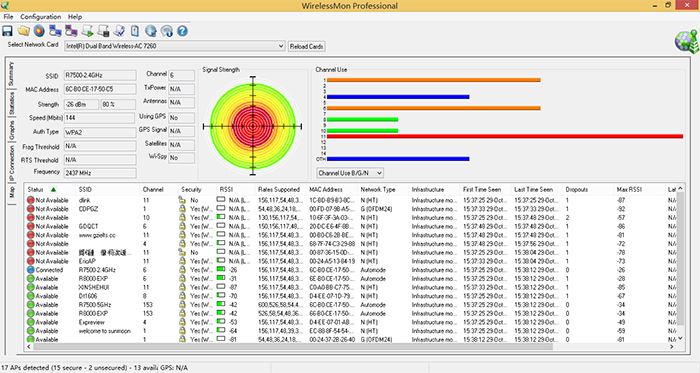Screen dimensions: 700x373
Task: Click the green Available icon for XINSHEHUI
Action: tap(30, 287)
